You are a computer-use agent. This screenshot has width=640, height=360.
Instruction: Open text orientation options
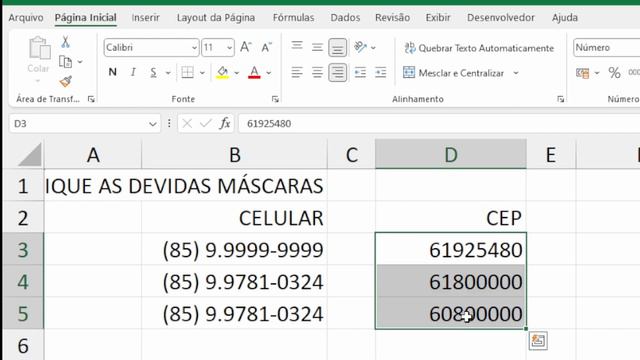point(364,47)
